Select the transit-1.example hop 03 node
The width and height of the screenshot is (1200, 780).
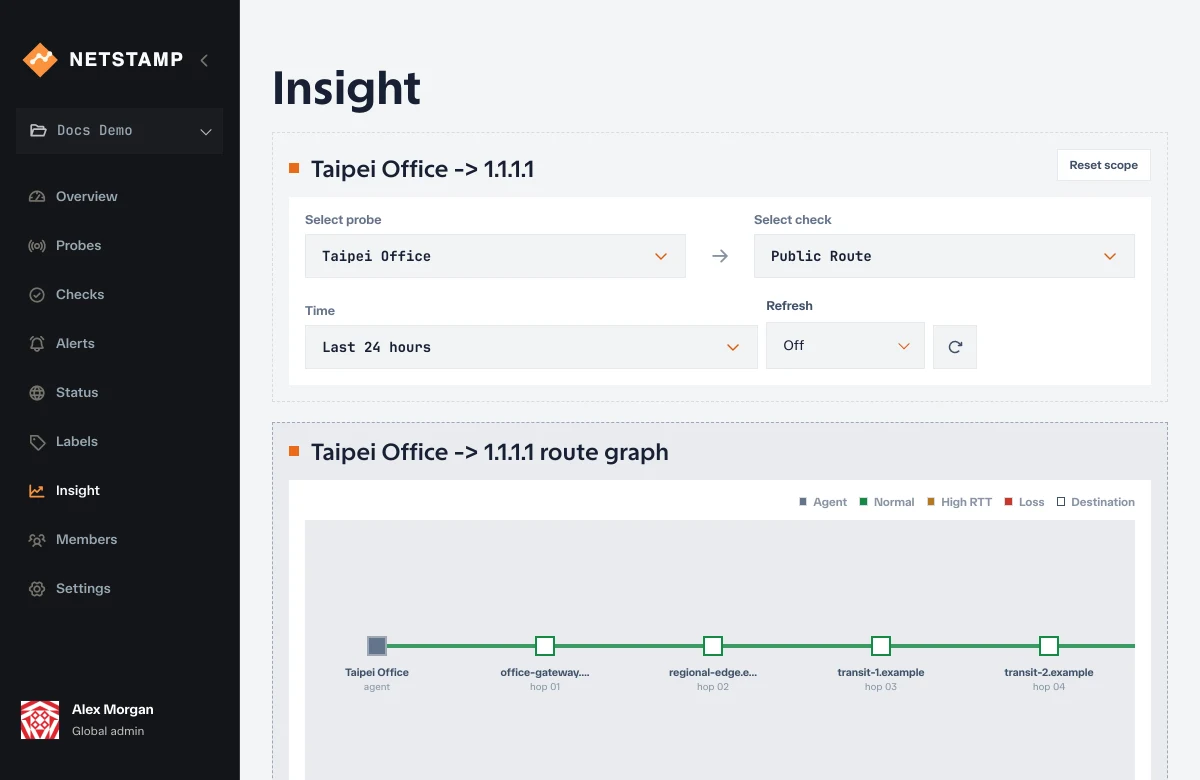click(x=881, y=646)
